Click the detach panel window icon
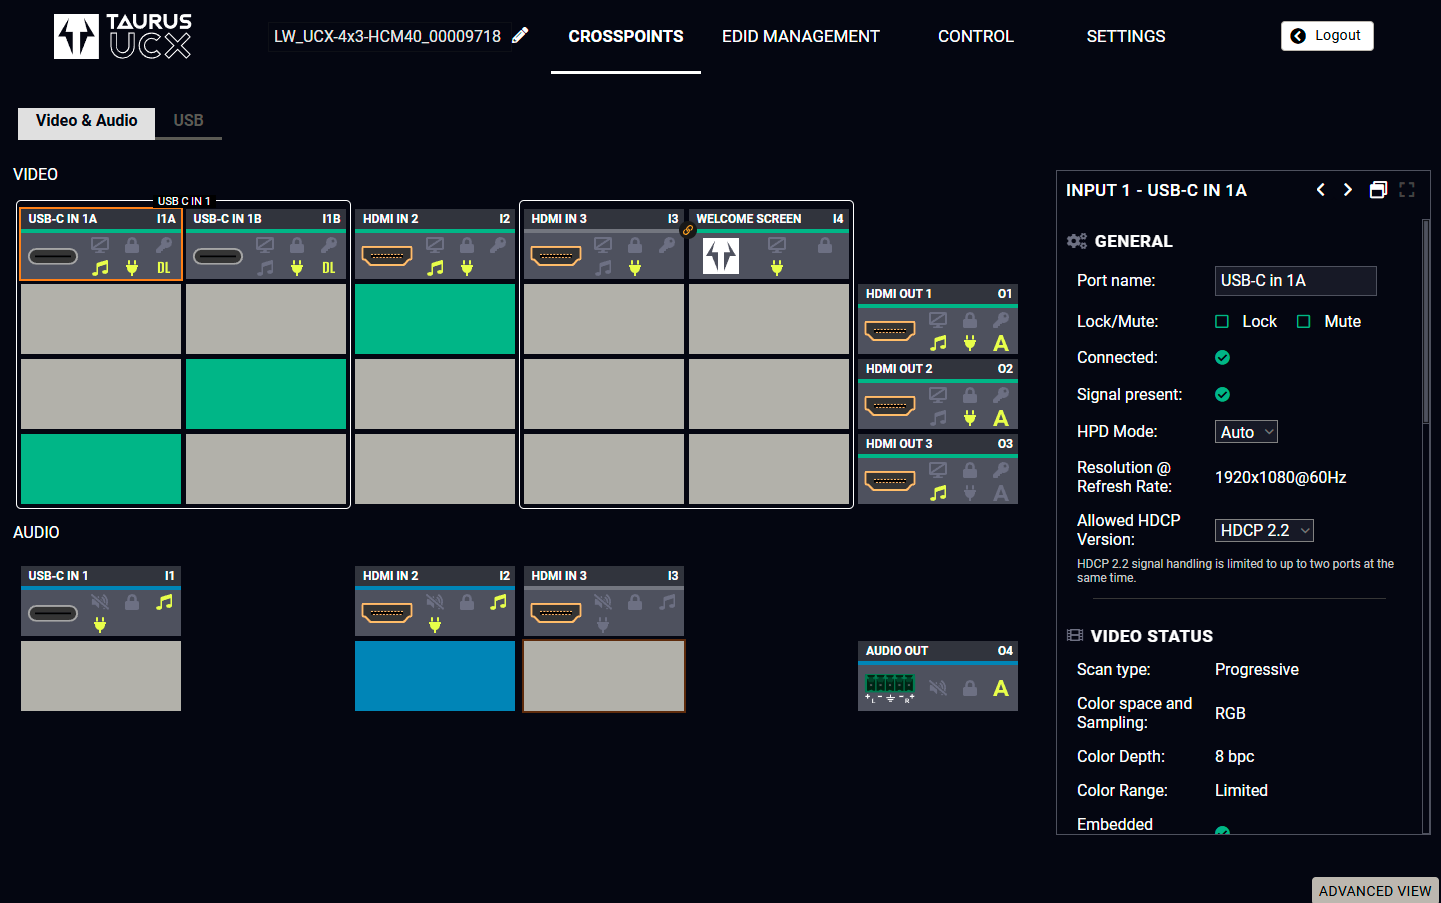The height and width of the screenshot is (903, 1441). click(x=1378, y=190)
